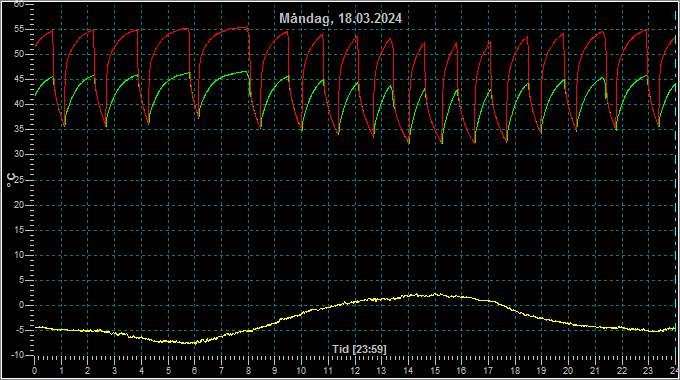The width and height of the screenshot is (680, 380).
Task: Select hour 23 on the time axis
Action: point(648,371)
